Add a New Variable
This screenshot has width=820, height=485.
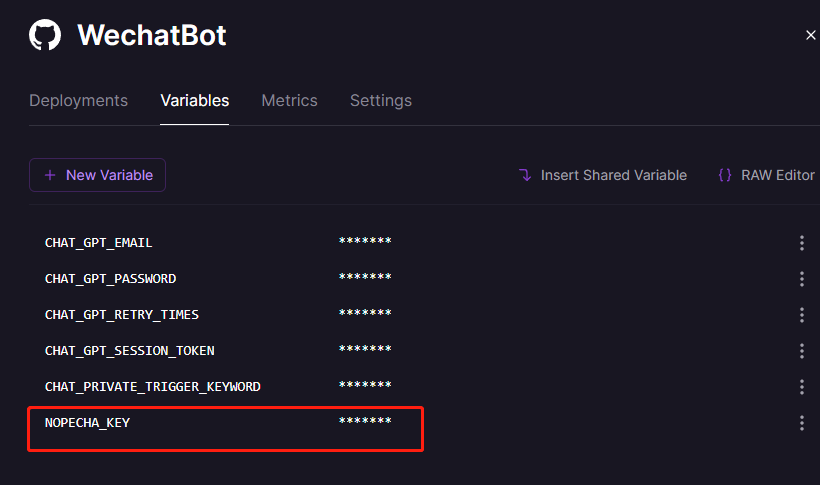click(97, 175)
